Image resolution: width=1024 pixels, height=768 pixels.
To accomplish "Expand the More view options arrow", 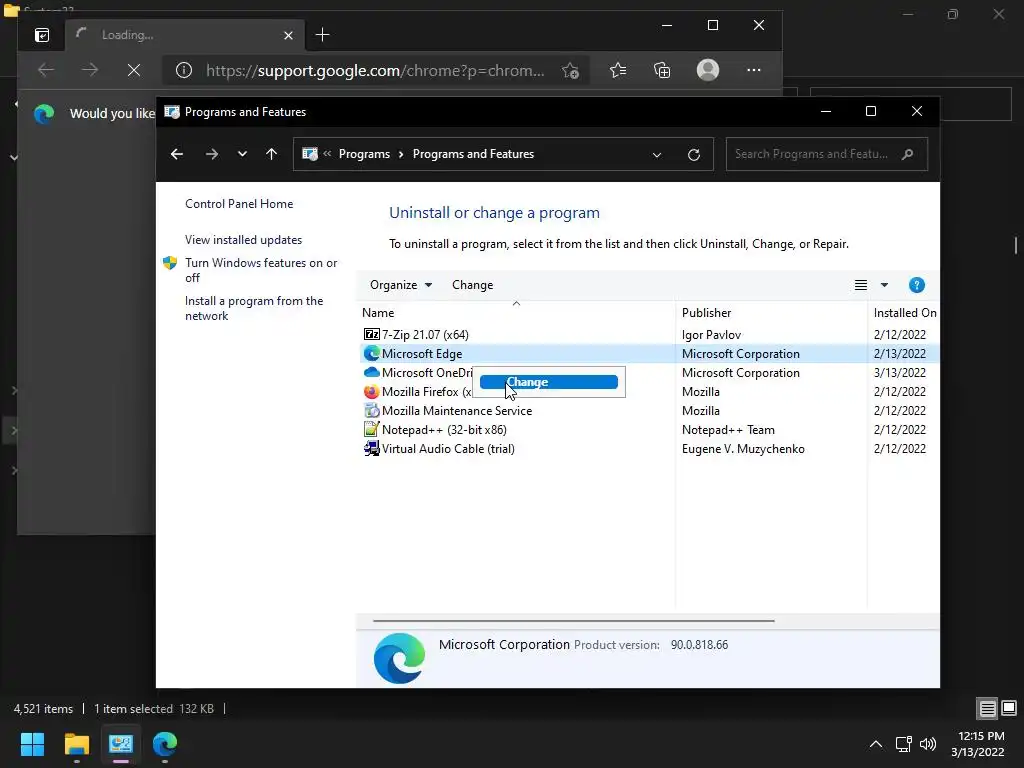I will click(x=884, y=285).
